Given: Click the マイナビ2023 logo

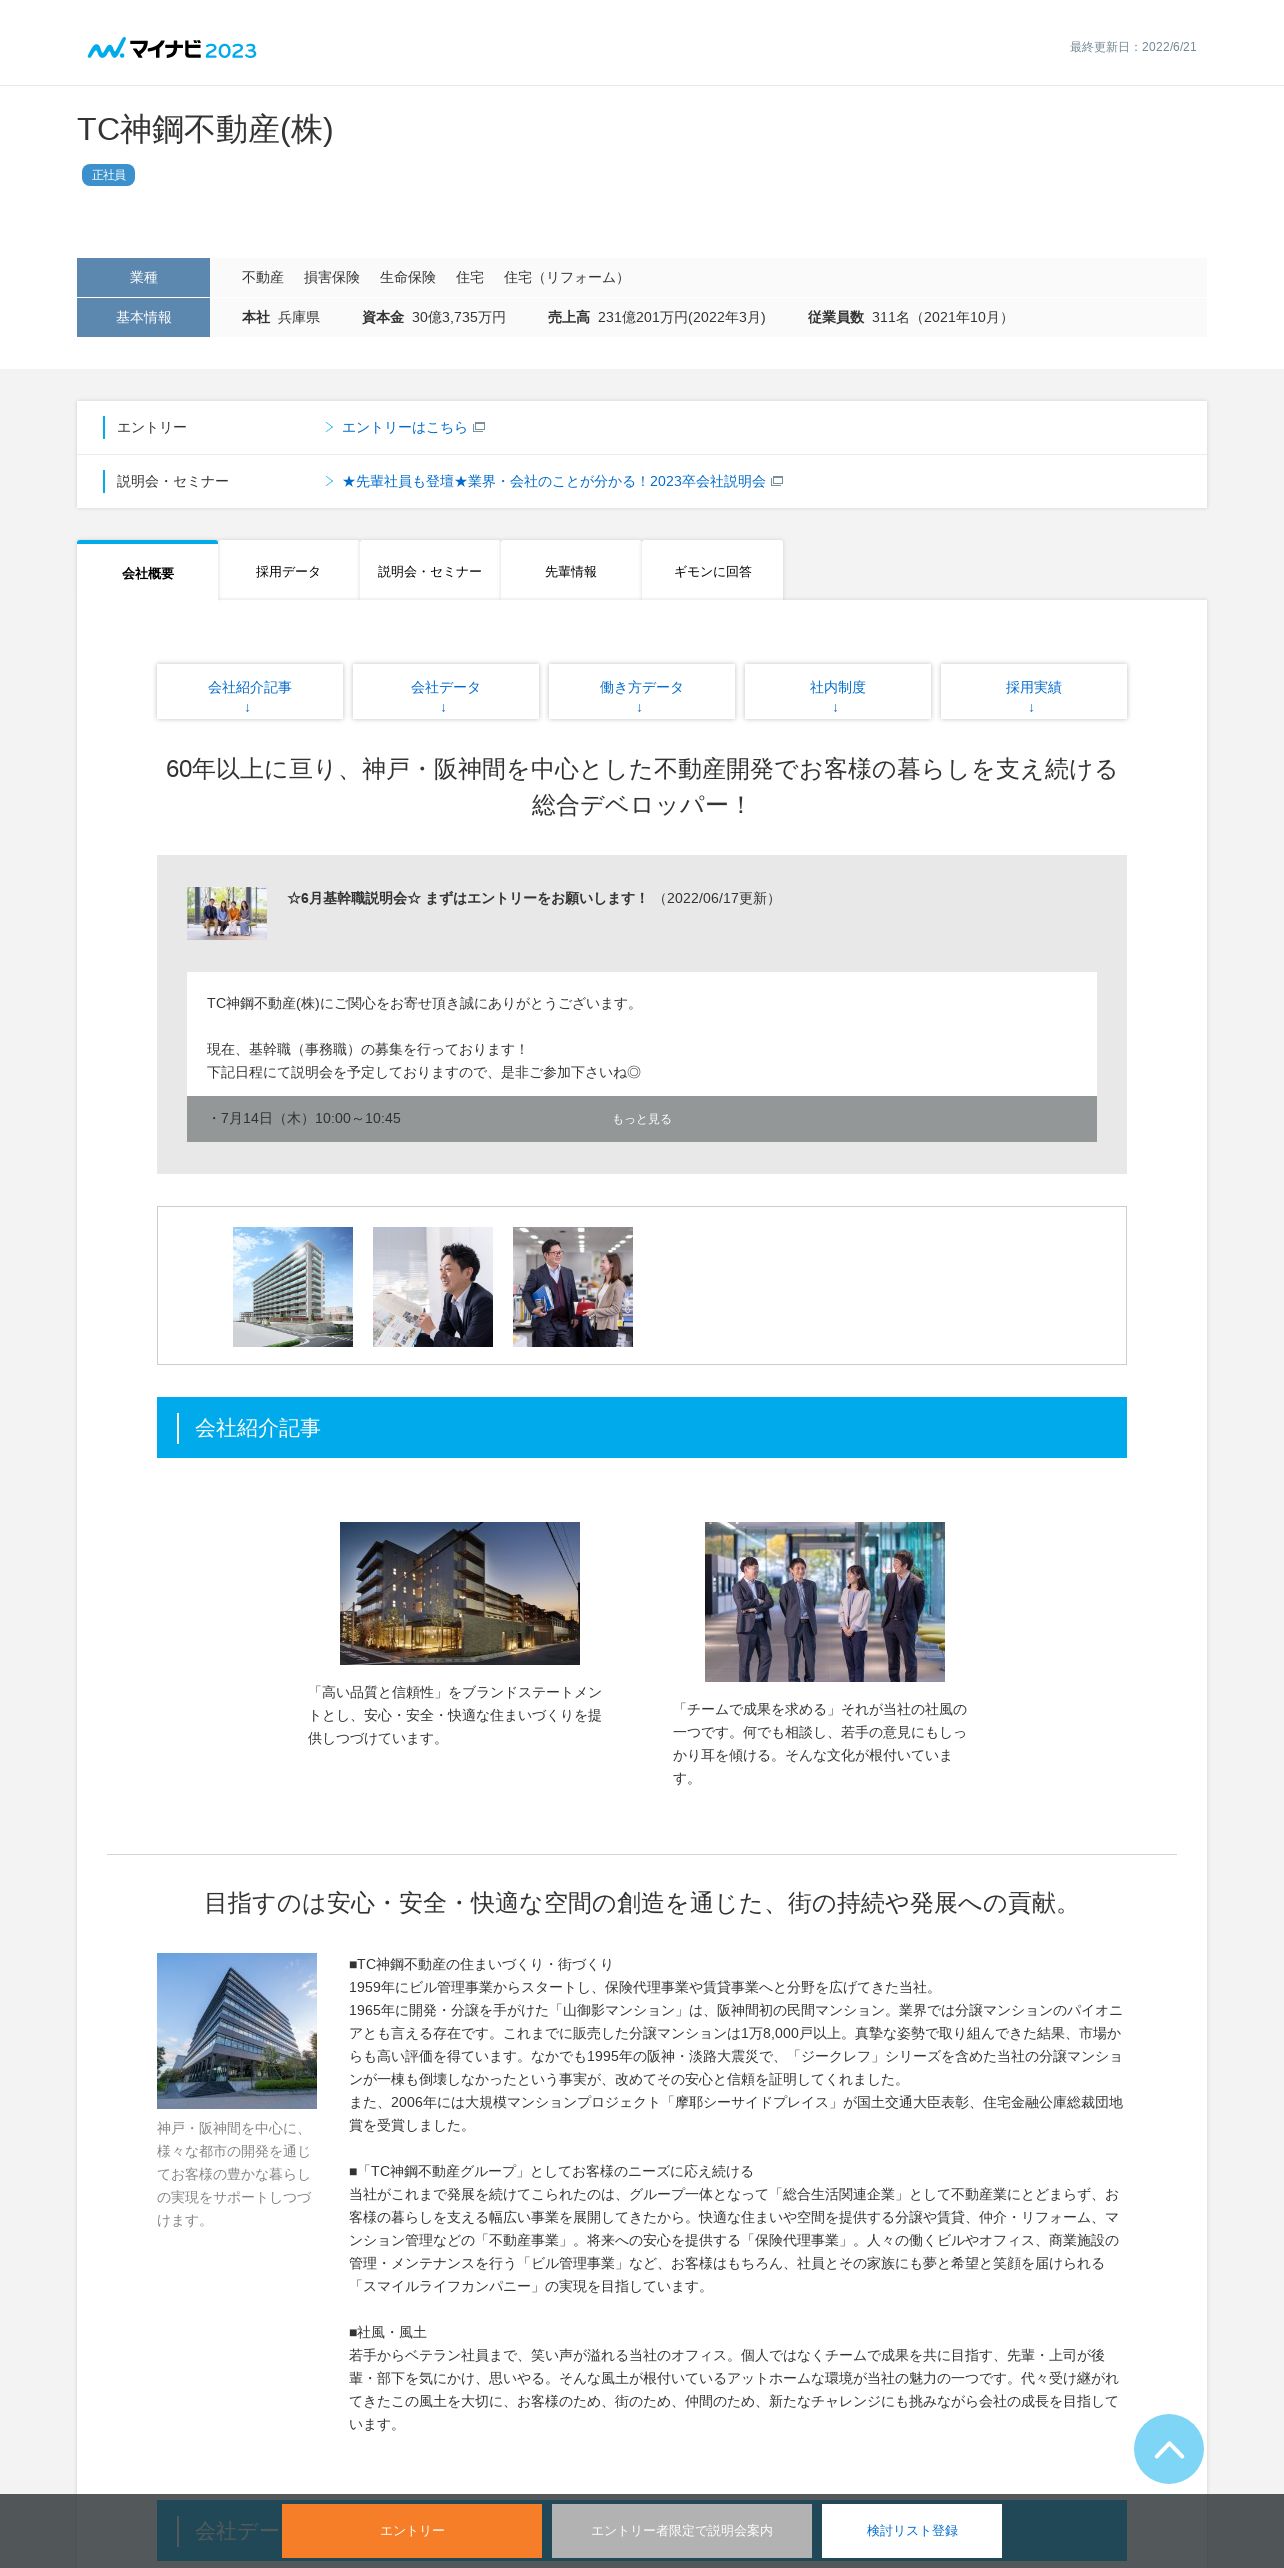Looking at the screenshot, I should [172, 49].
